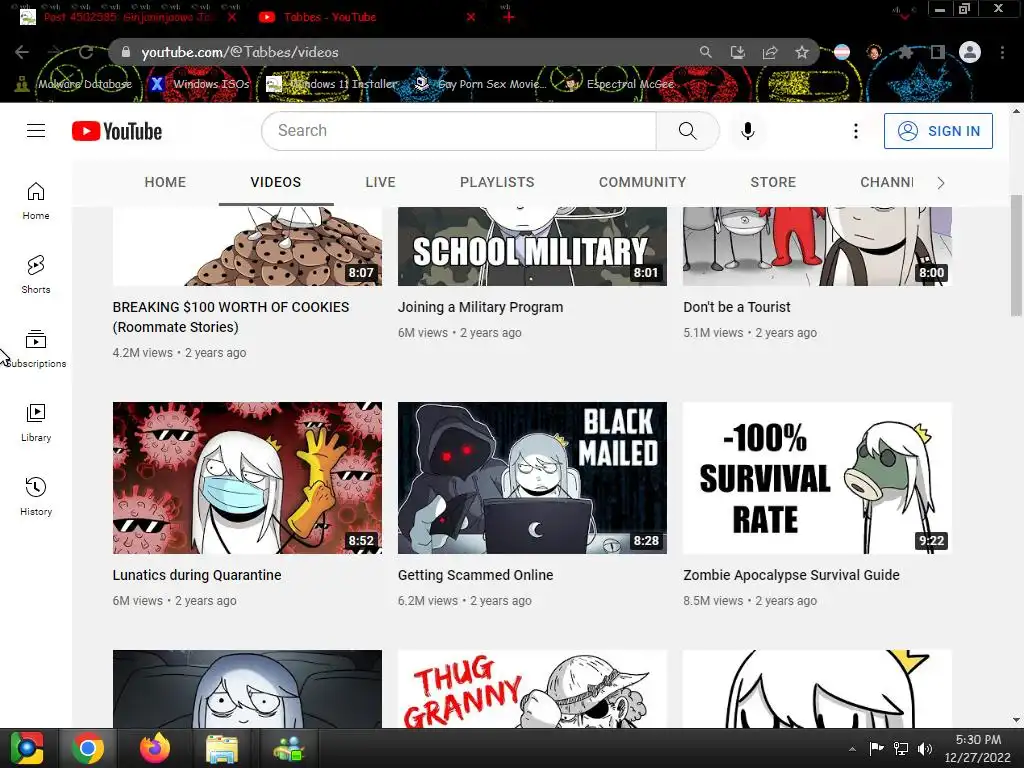The image size is (1024, 768).
Task: Click the install/download icon in address bar
Action: click(x=737, y=52)
